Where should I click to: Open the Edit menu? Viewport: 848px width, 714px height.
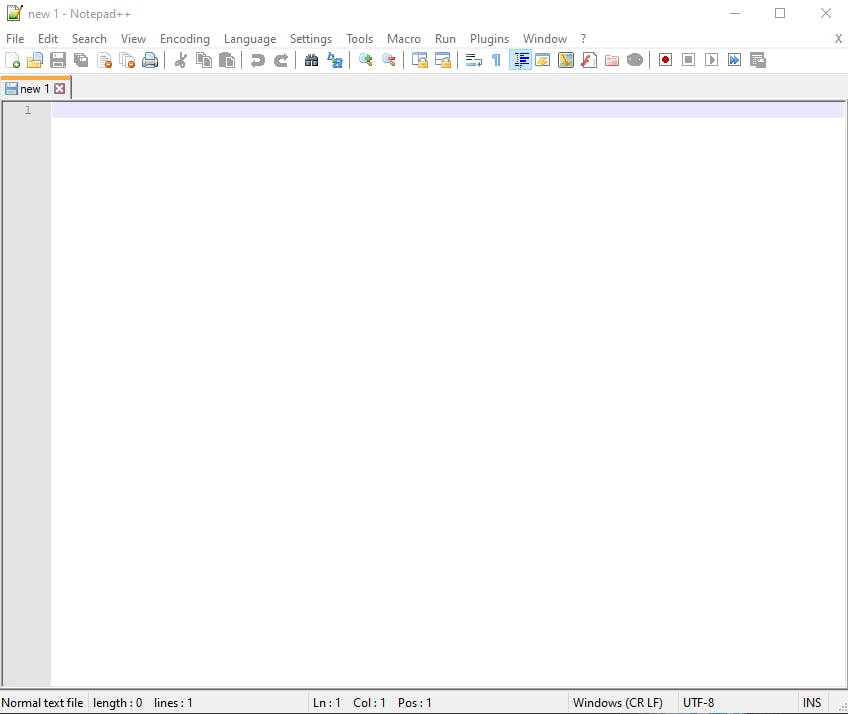click(x=48, y=39)
